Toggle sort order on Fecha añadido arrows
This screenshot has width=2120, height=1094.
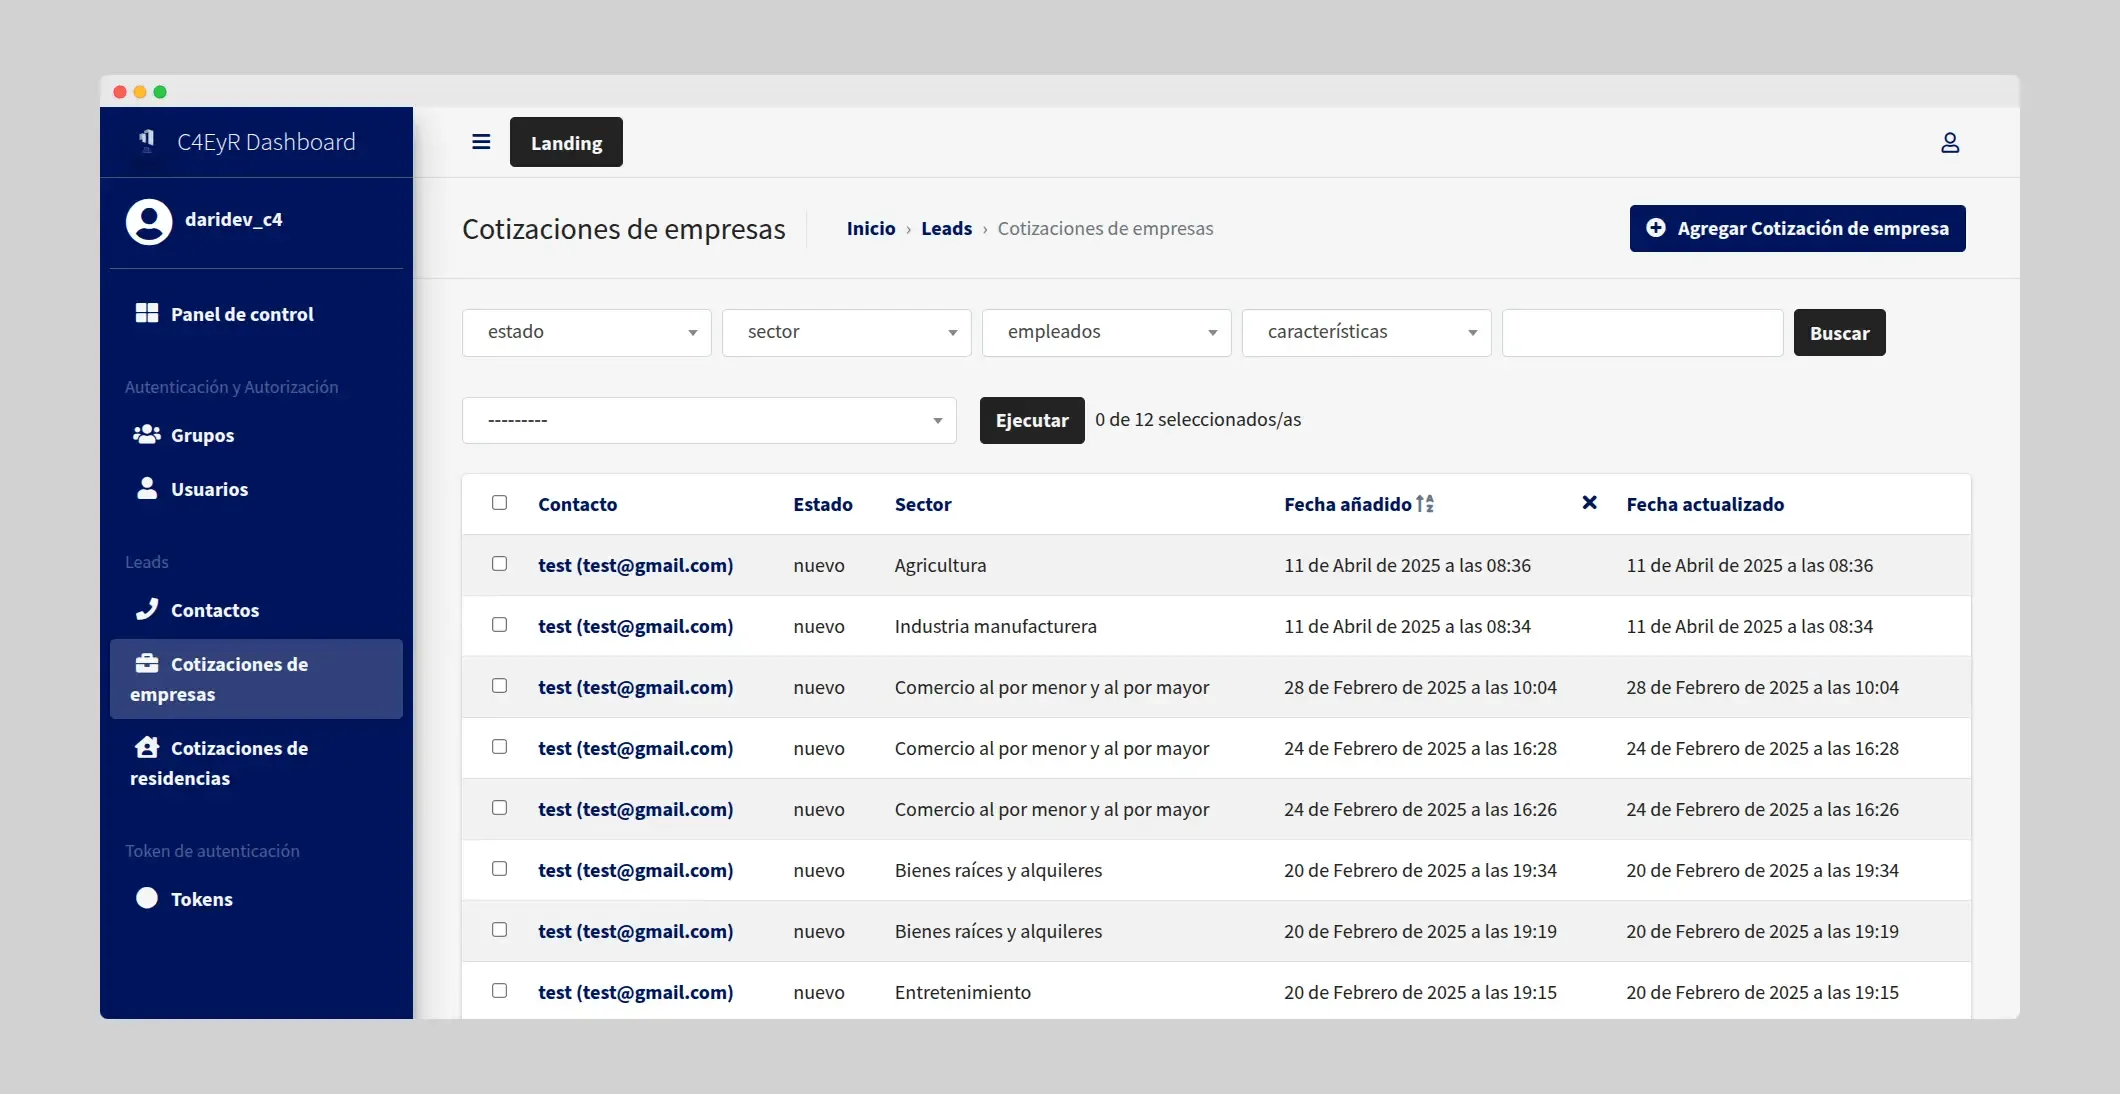pos(1425,504)
